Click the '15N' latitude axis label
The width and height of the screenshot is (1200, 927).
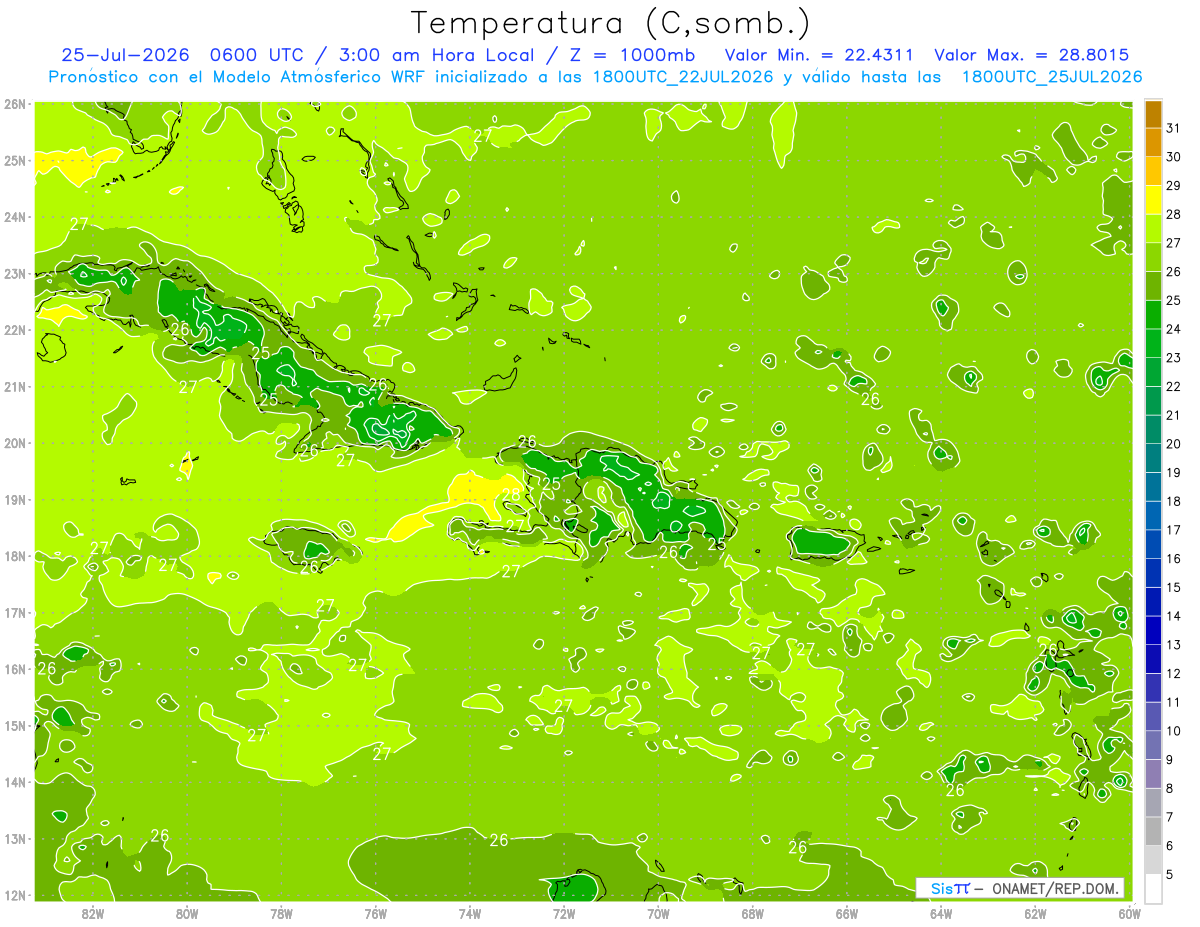[15, 725]
